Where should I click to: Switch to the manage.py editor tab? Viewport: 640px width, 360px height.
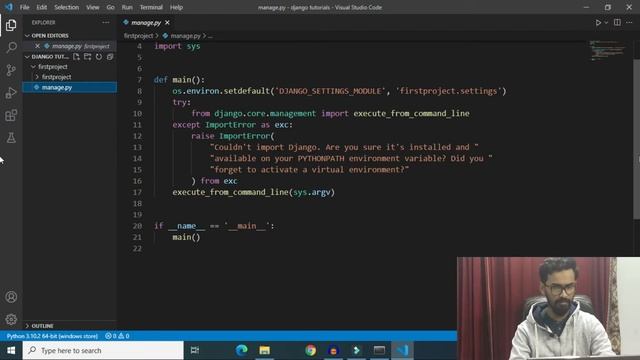(146, 22)
